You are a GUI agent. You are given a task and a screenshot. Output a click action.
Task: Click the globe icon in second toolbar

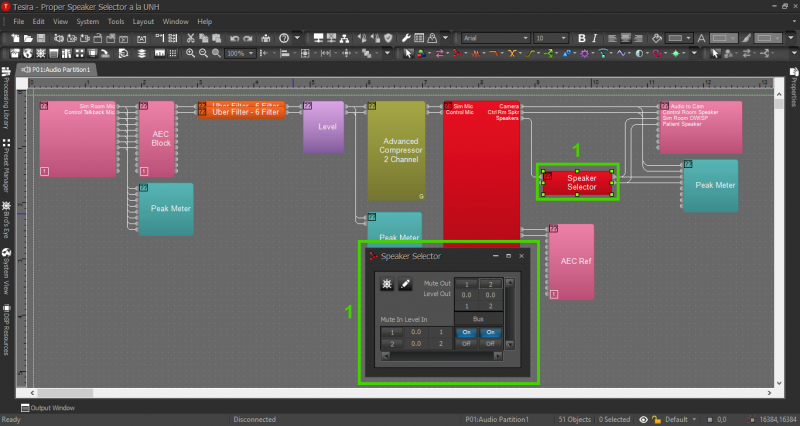point(28,53)
